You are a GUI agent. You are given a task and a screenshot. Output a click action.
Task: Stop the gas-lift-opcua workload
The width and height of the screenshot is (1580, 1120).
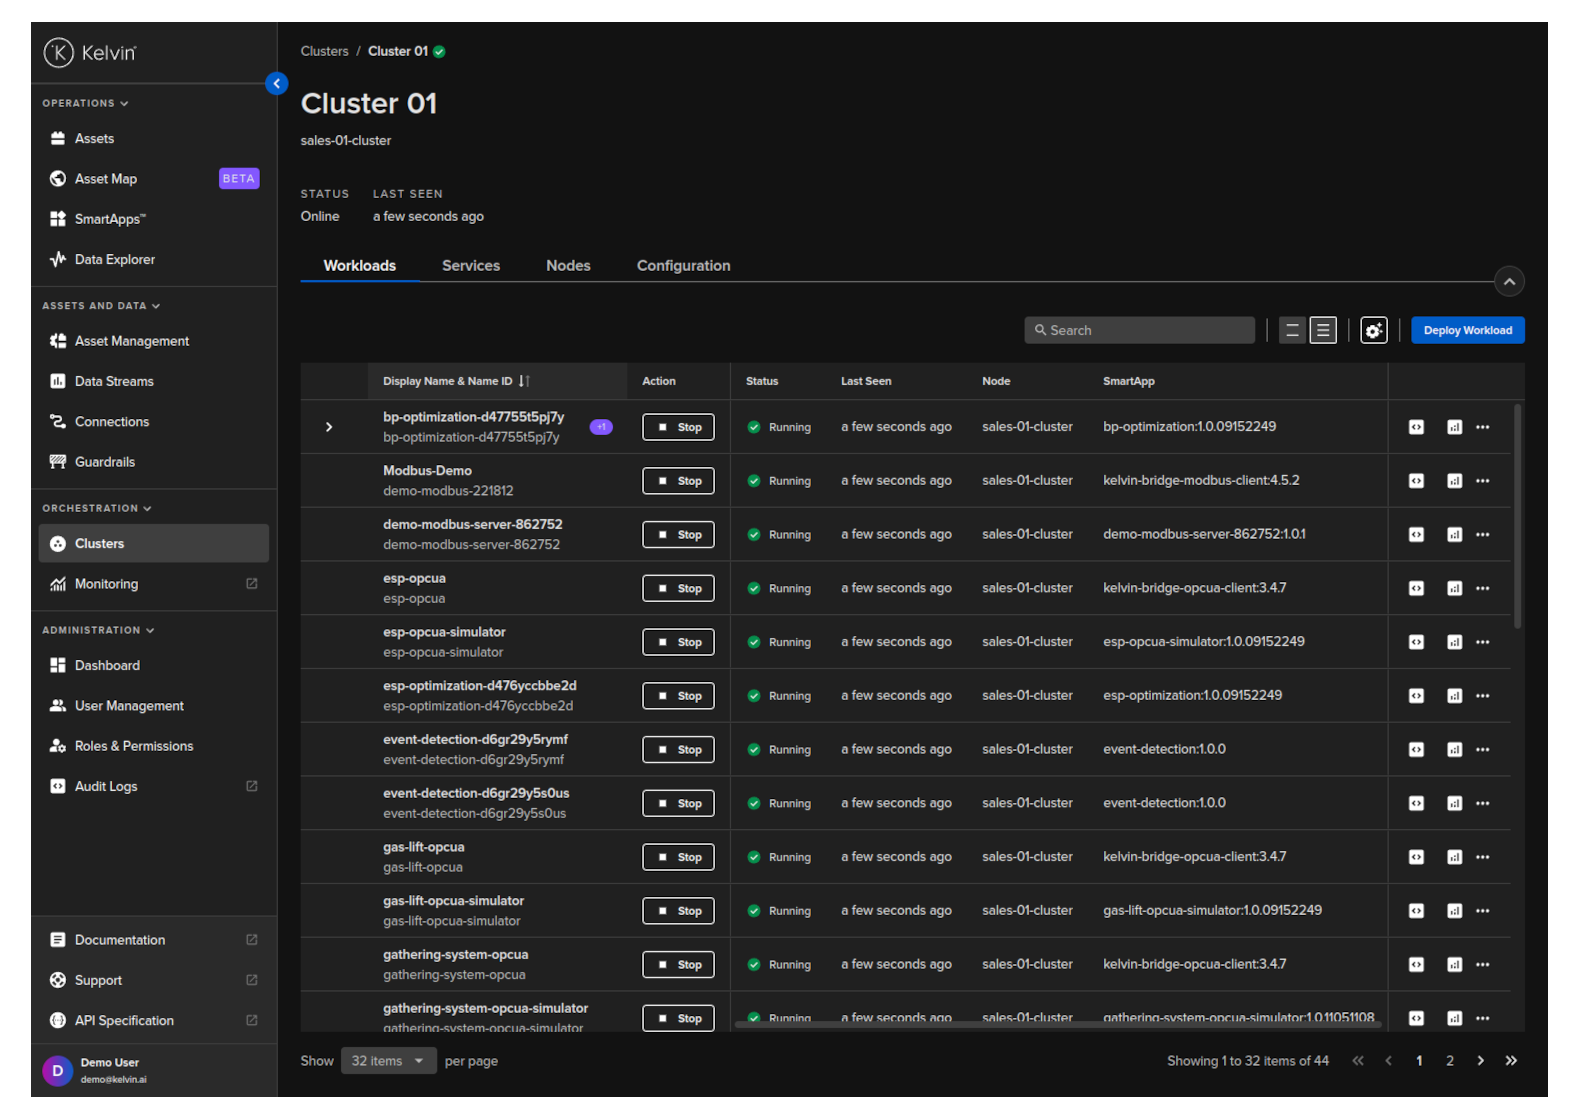pos(678,858)
